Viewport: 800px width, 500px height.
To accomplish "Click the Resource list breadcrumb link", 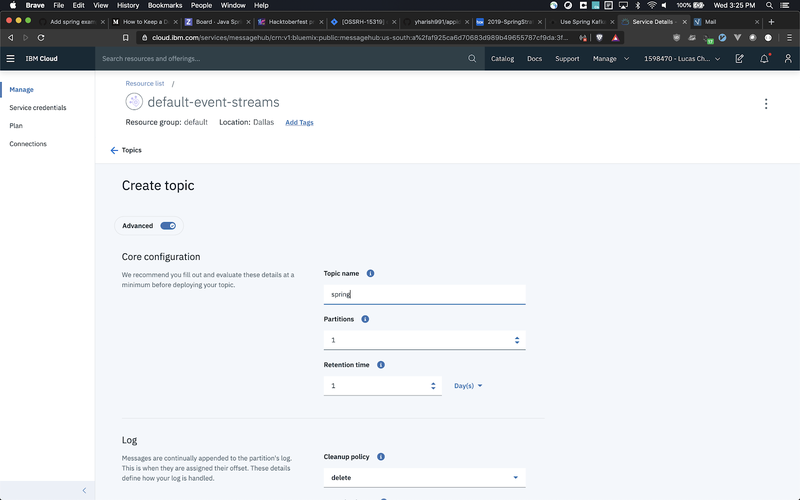I will click(145, 83).
